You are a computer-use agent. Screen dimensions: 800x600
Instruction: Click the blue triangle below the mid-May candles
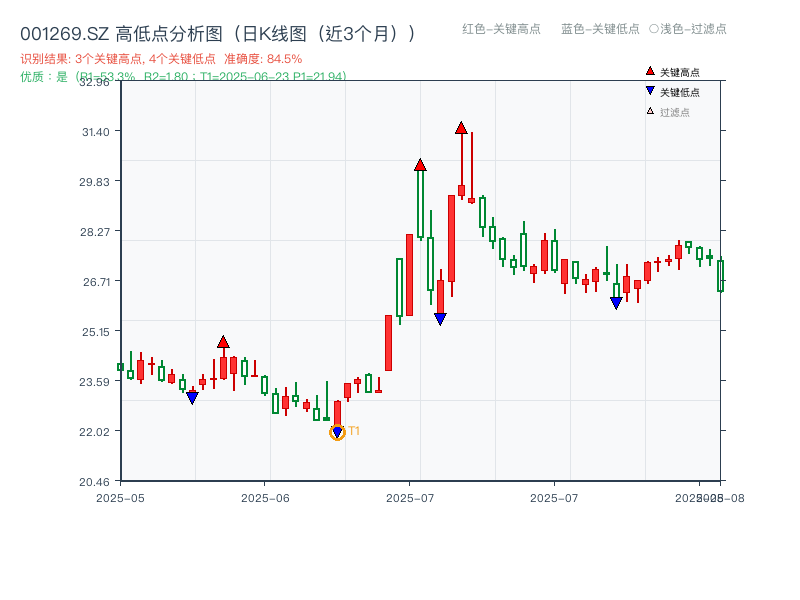pos(192,397)
